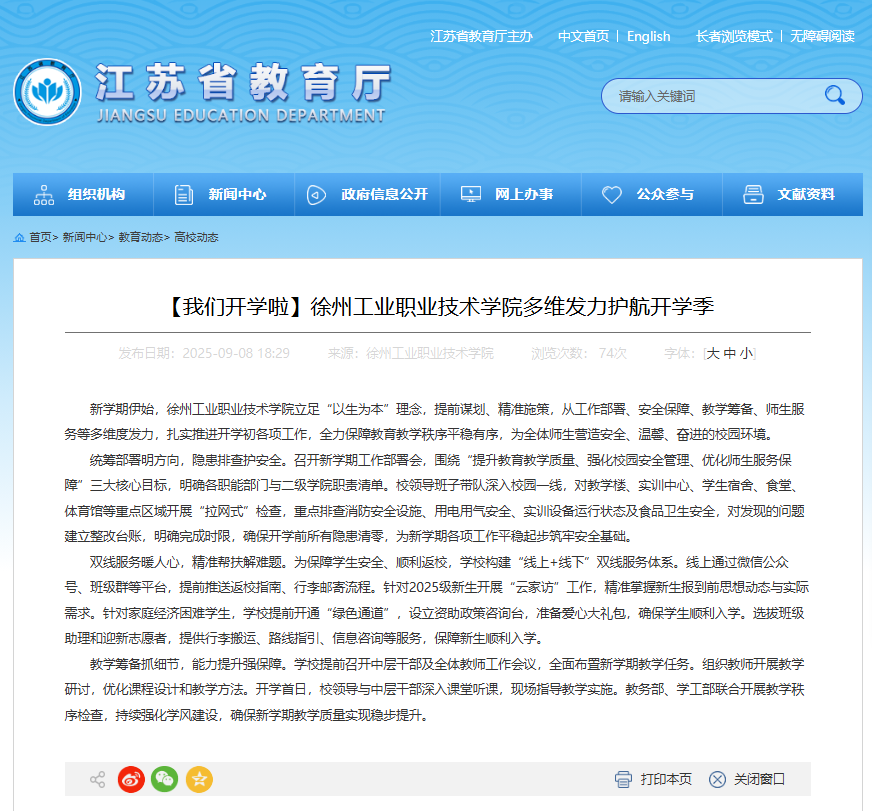
Task: Switch to the English site
Action: tap(648, 36)
